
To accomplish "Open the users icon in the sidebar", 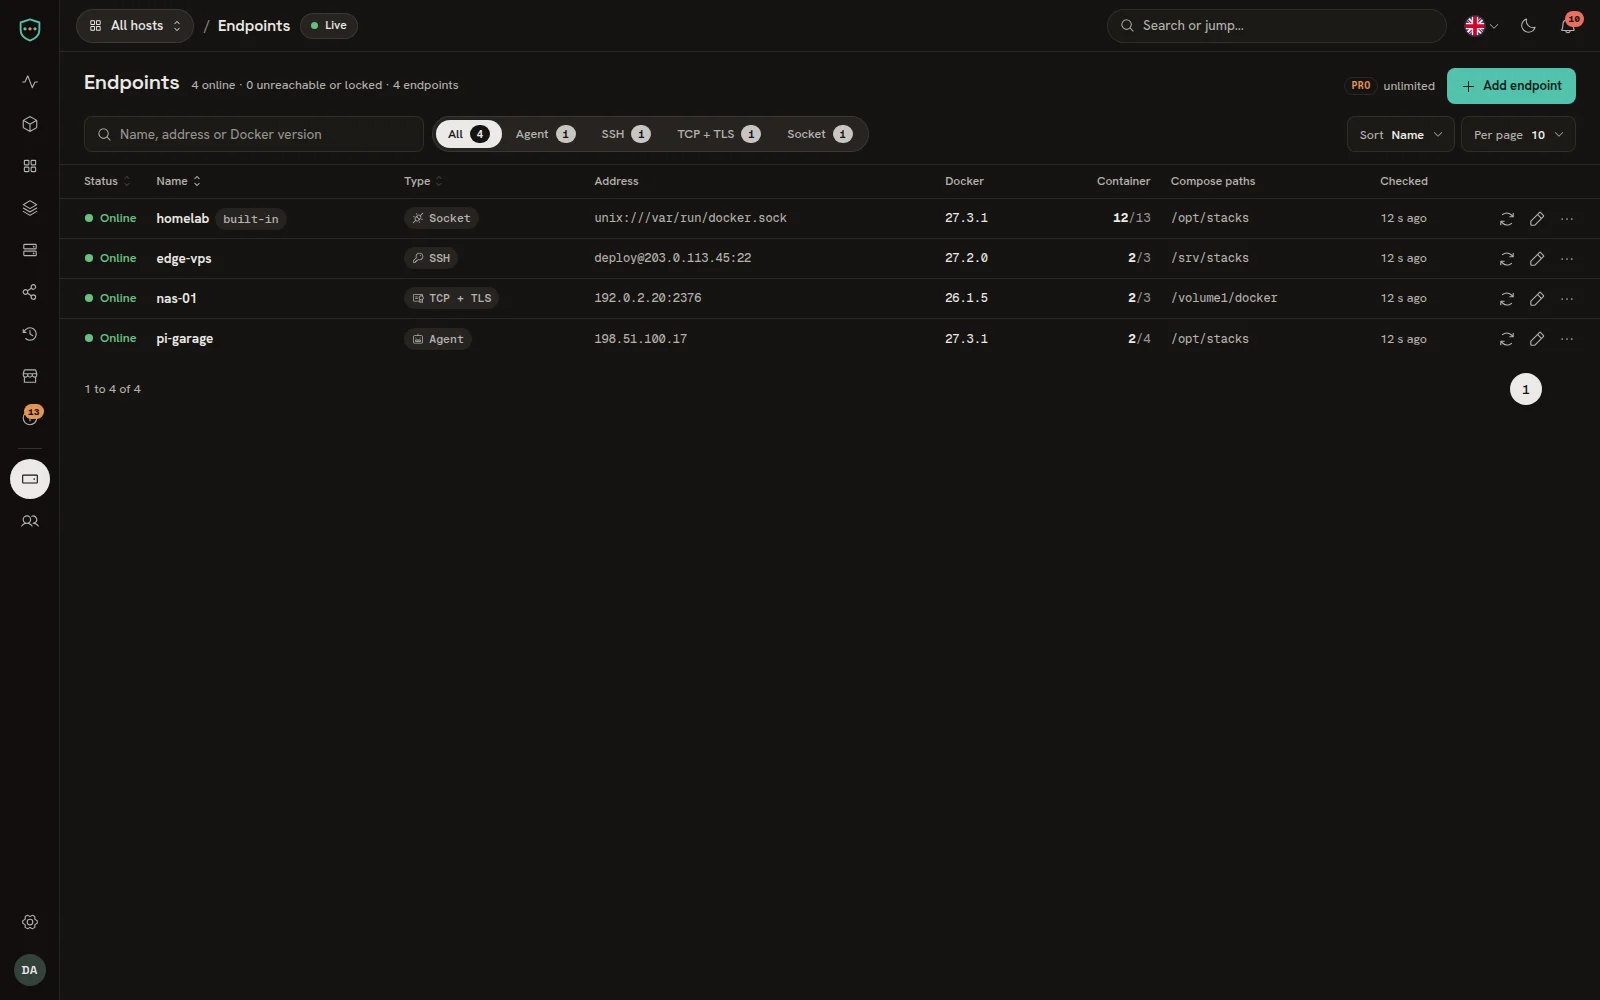I will [x=30, y=521].
